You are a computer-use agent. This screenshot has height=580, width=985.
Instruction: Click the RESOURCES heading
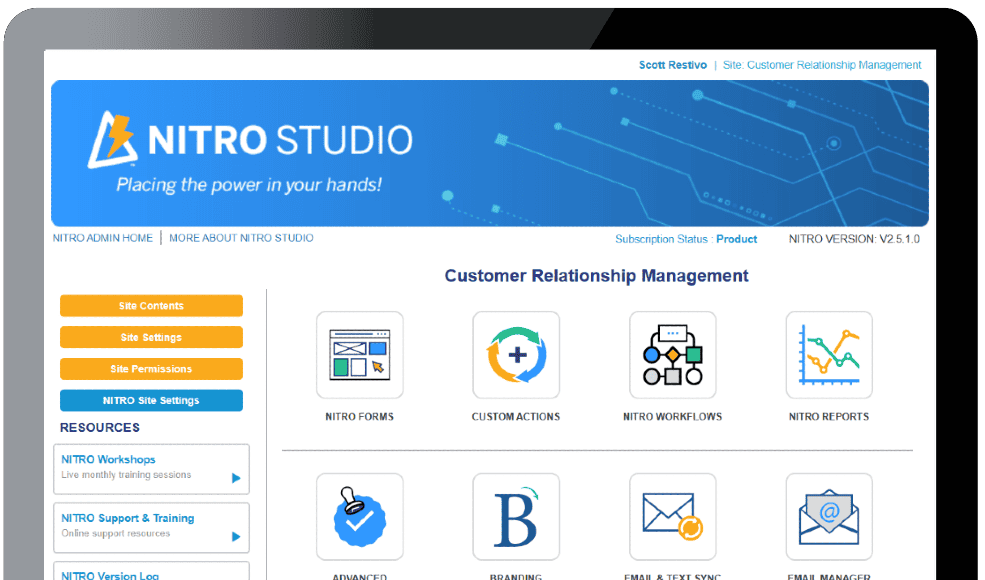coord(100,427)
